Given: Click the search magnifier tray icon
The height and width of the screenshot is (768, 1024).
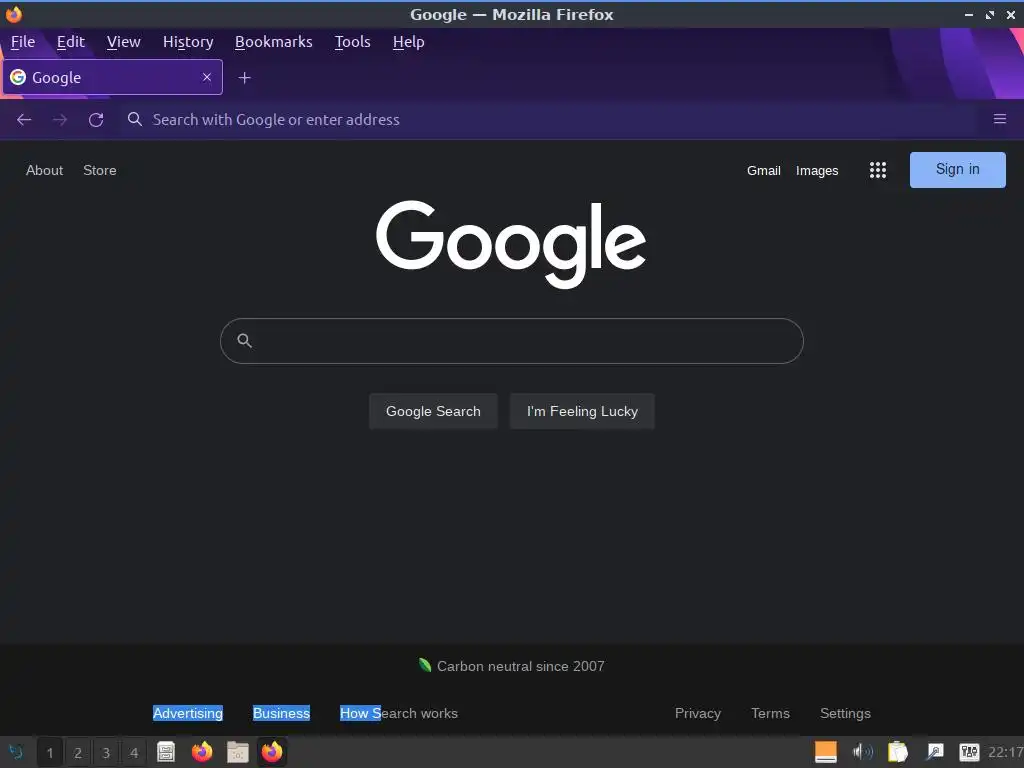Looking at the screenshot, I should click(x=934, y=752).
